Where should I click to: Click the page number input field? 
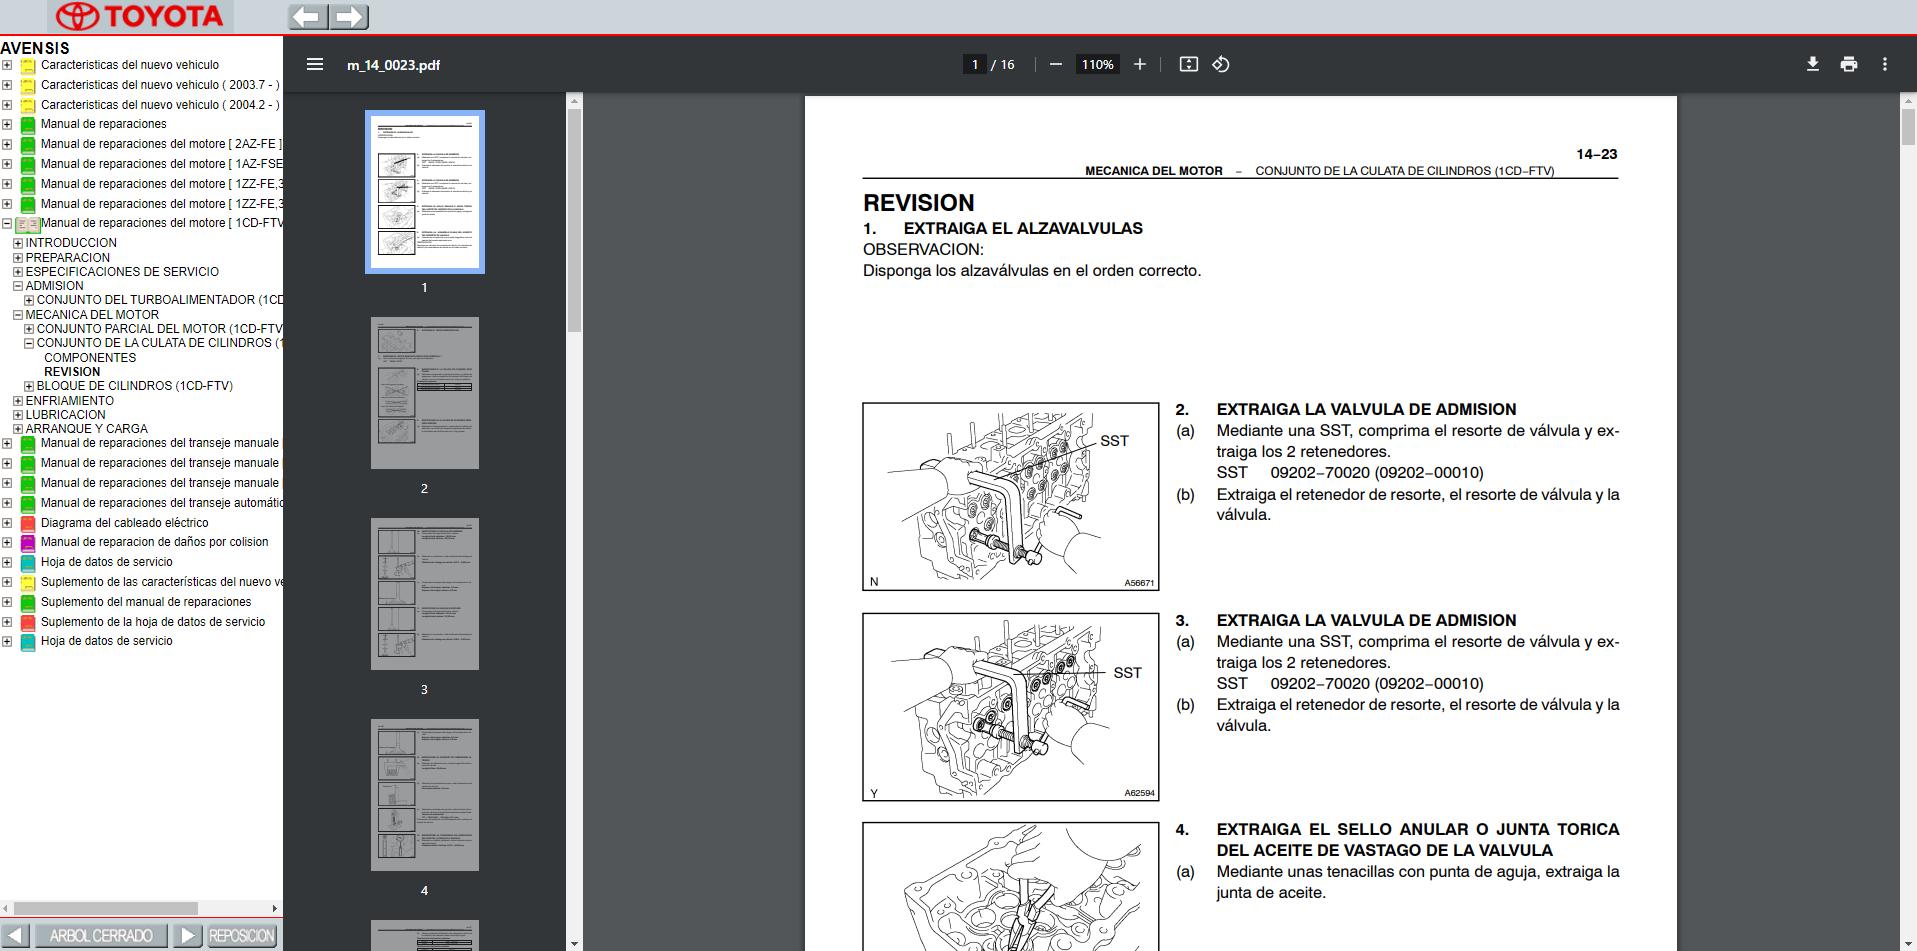tap(975, 64)
